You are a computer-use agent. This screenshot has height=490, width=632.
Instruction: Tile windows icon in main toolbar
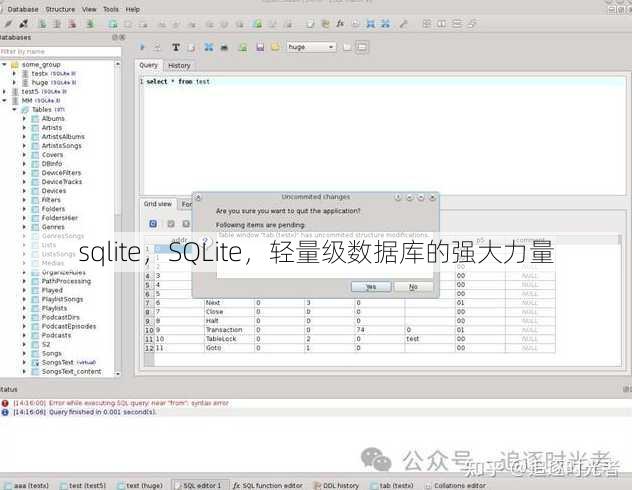click(x=426, y=24)
